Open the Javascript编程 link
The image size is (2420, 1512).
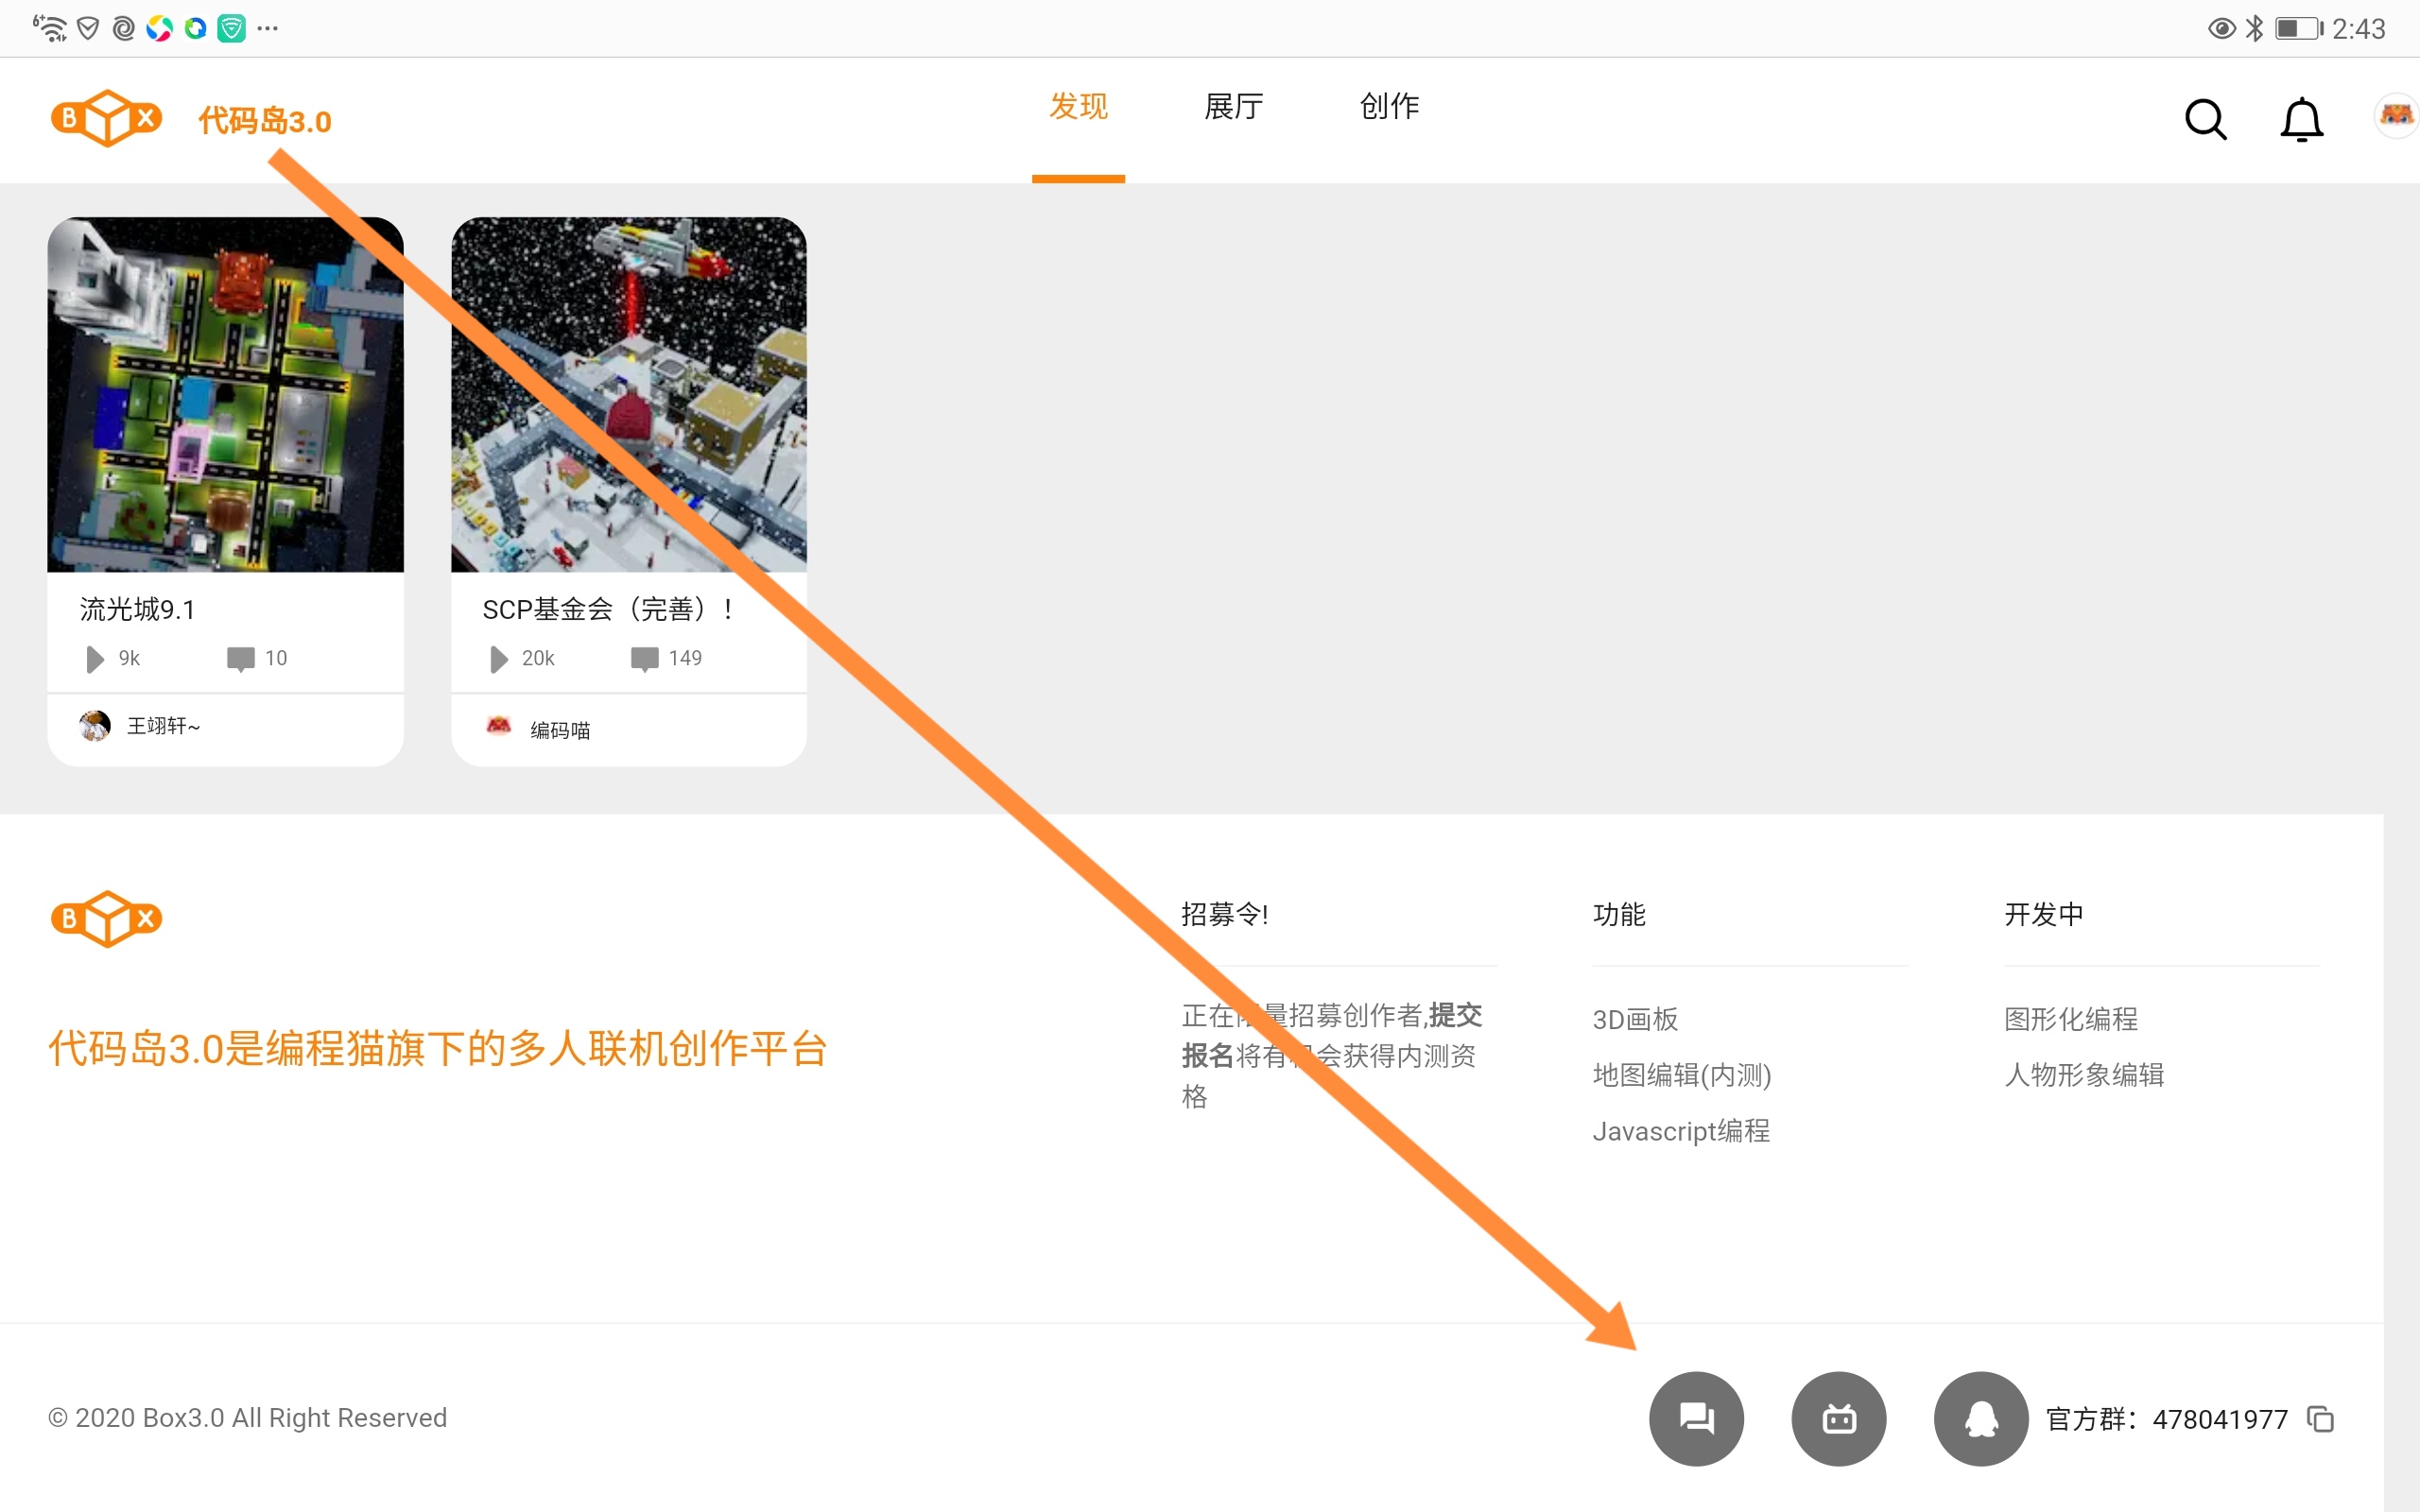(x=1681, y=1131)
